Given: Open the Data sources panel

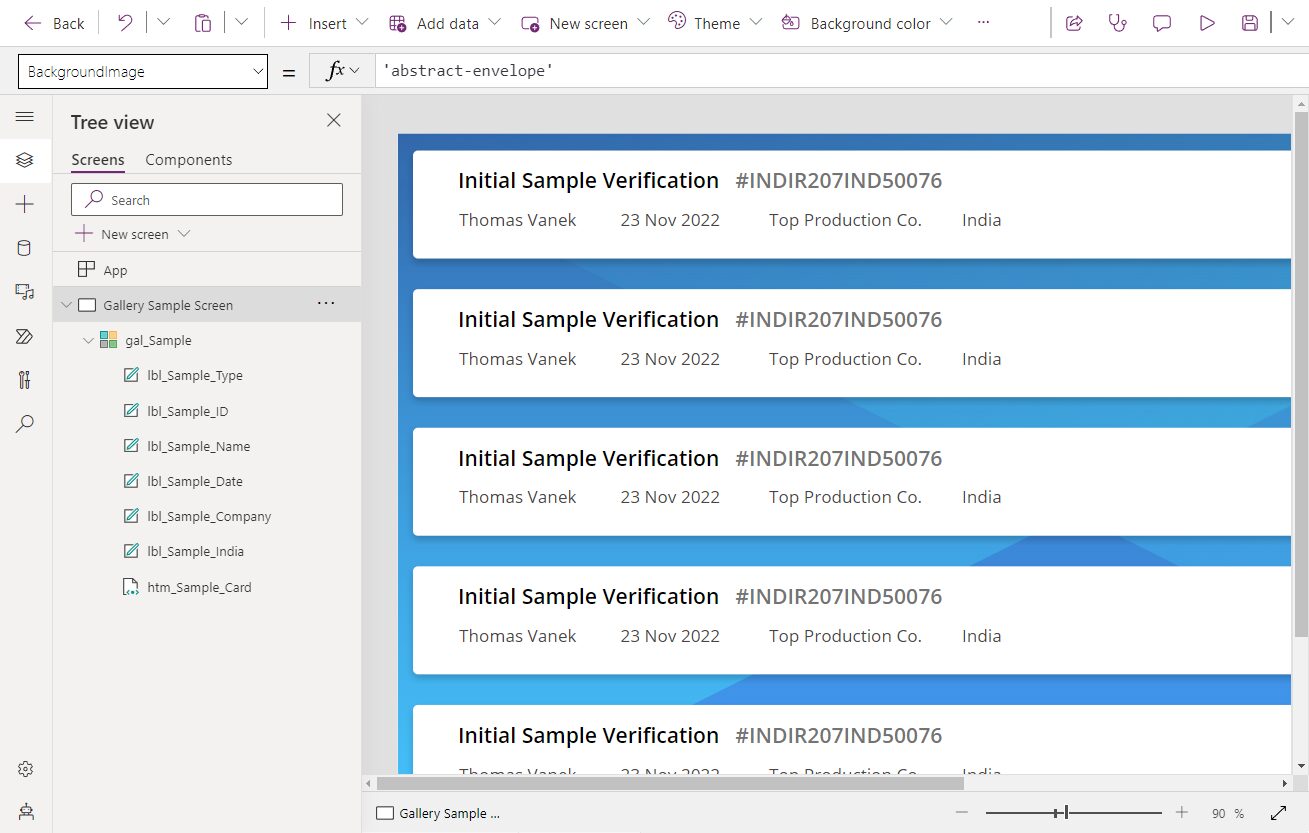Looking at the screenshot, I should tap(25, 247).
